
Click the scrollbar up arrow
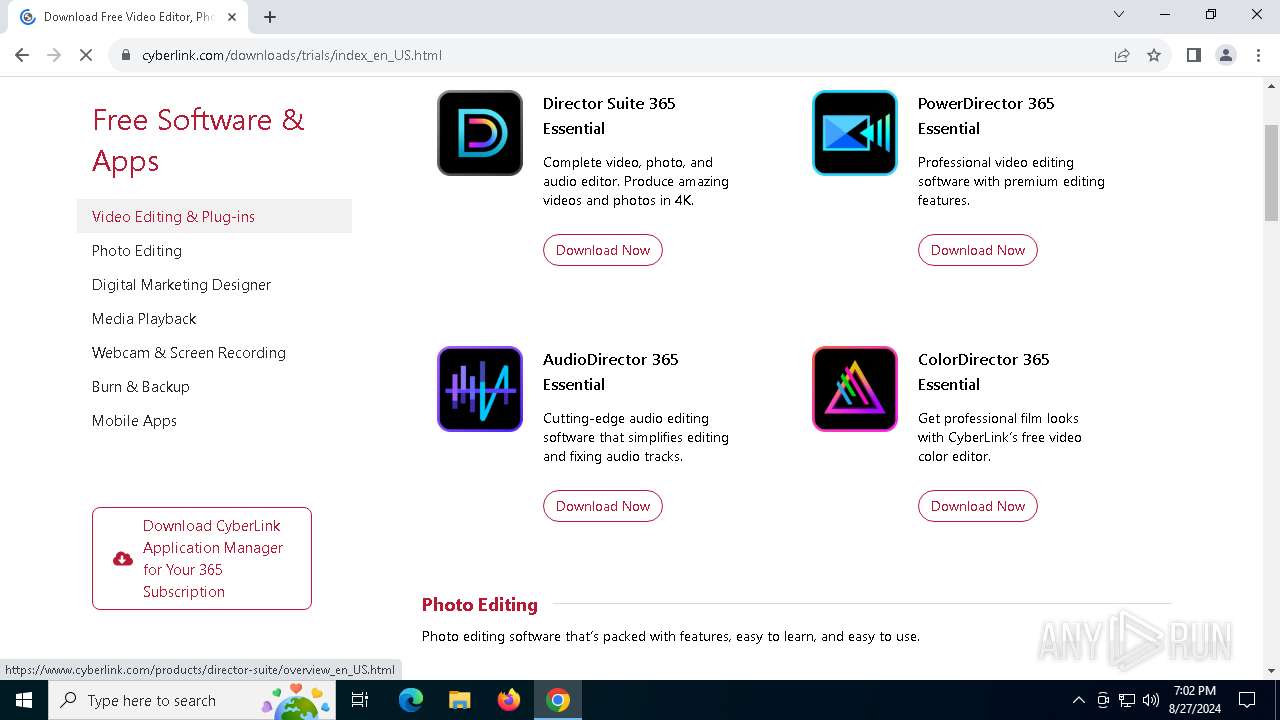[1271, 85]
